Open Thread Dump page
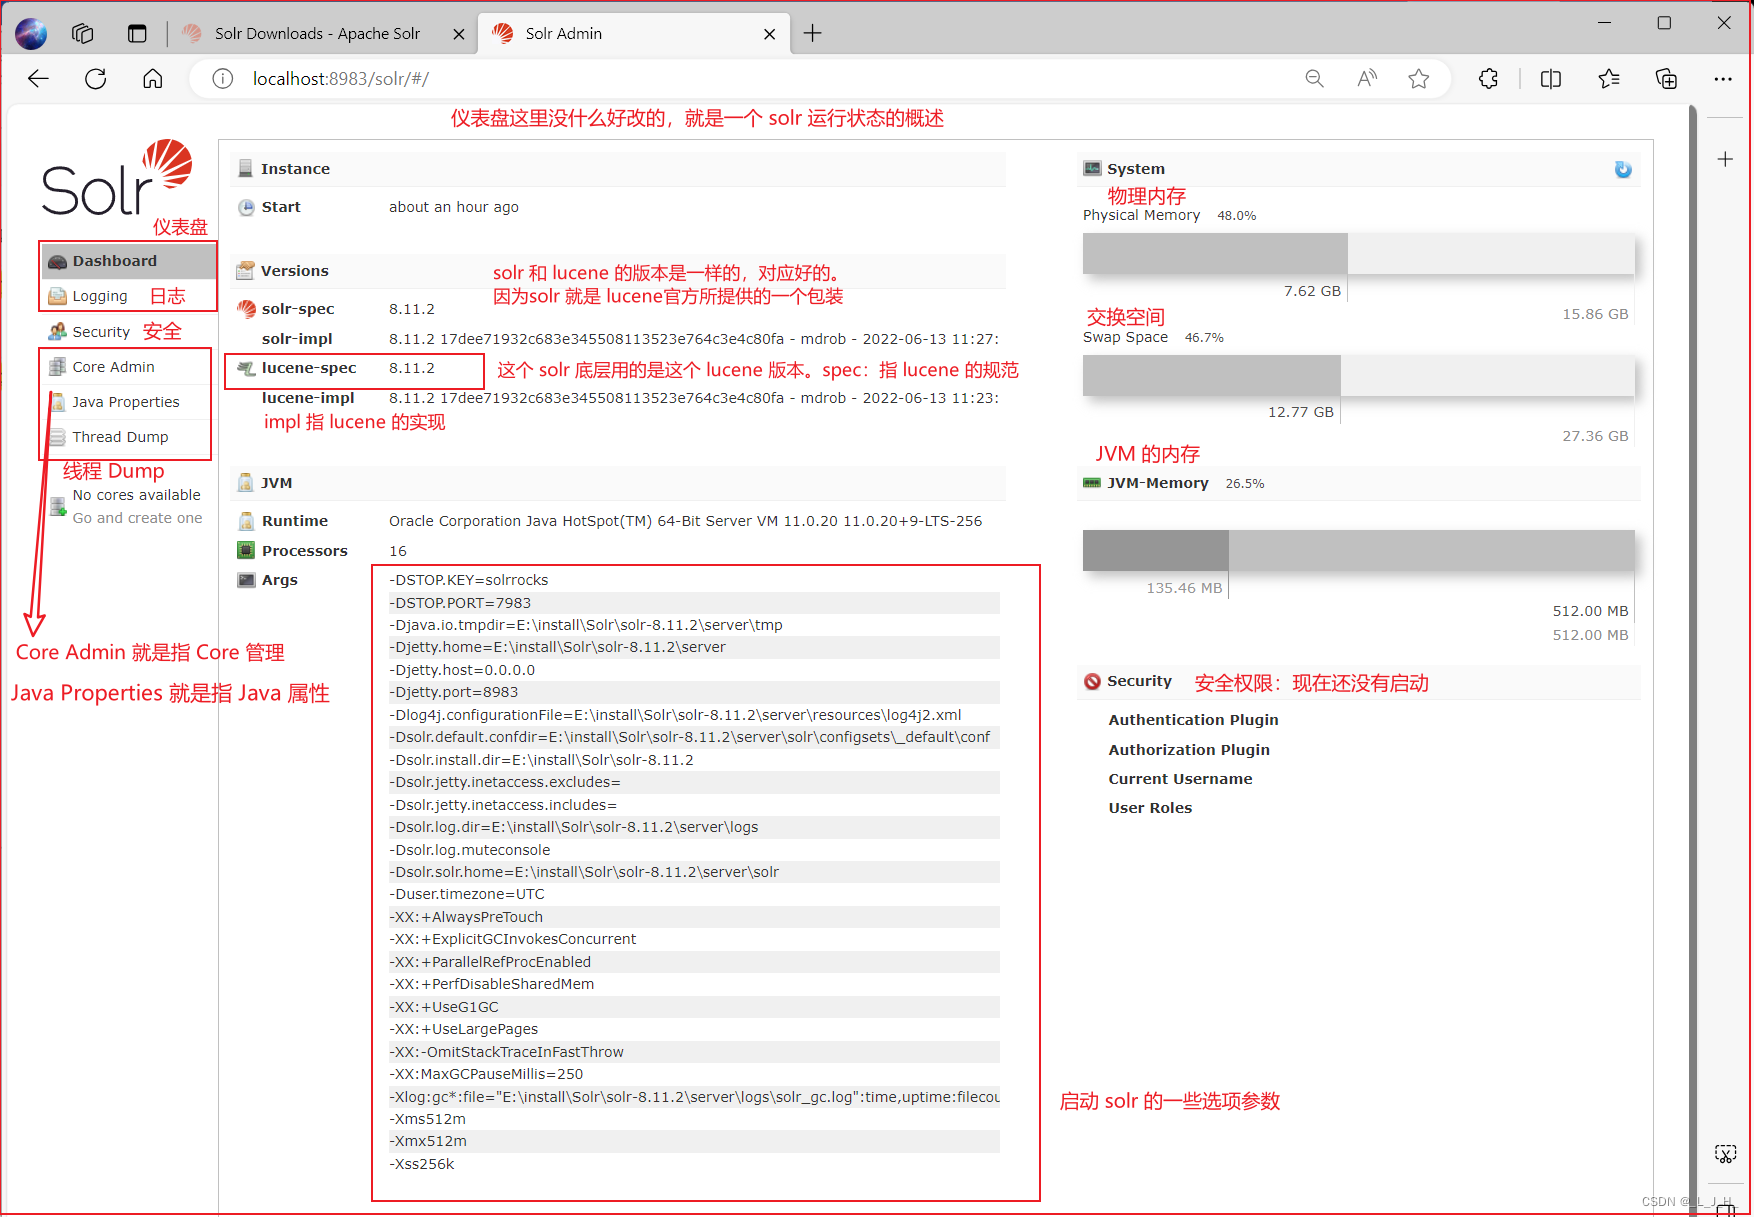 click(120, 437)
